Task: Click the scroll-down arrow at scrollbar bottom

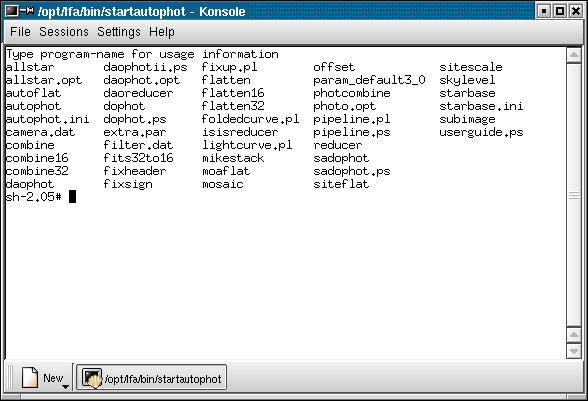Action: 573,351
